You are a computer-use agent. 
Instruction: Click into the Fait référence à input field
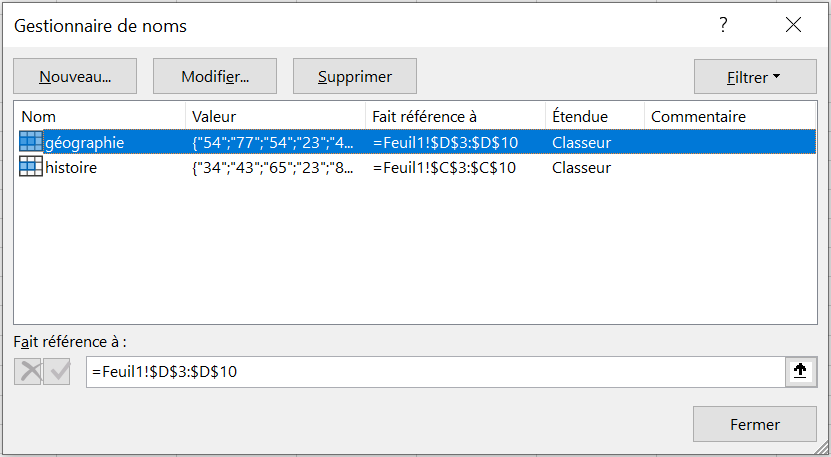click(436, 372)
